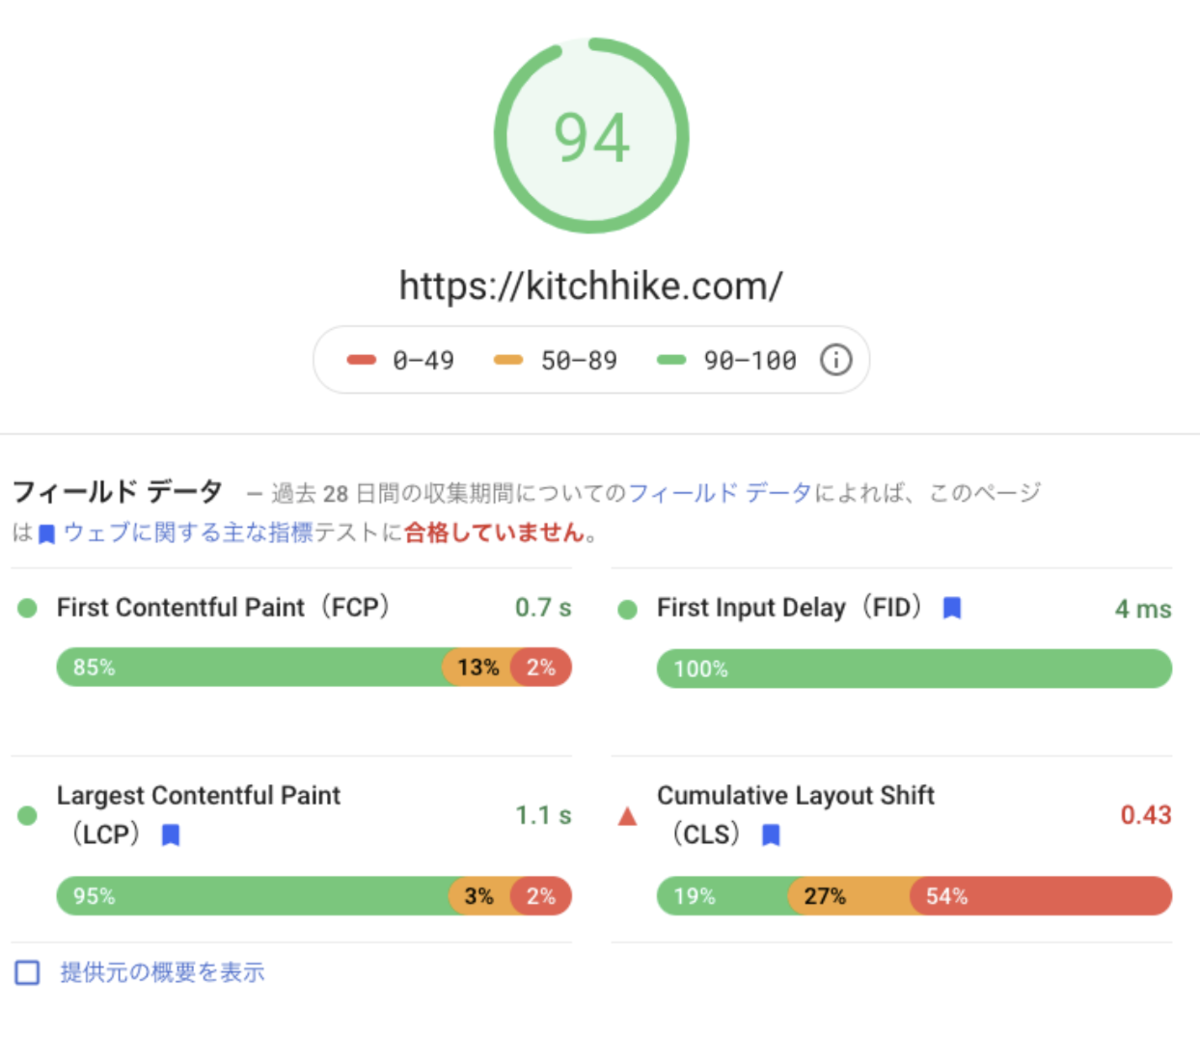Click the 100% FID distribution bar

pyautogui.click(x=914, y=668)
